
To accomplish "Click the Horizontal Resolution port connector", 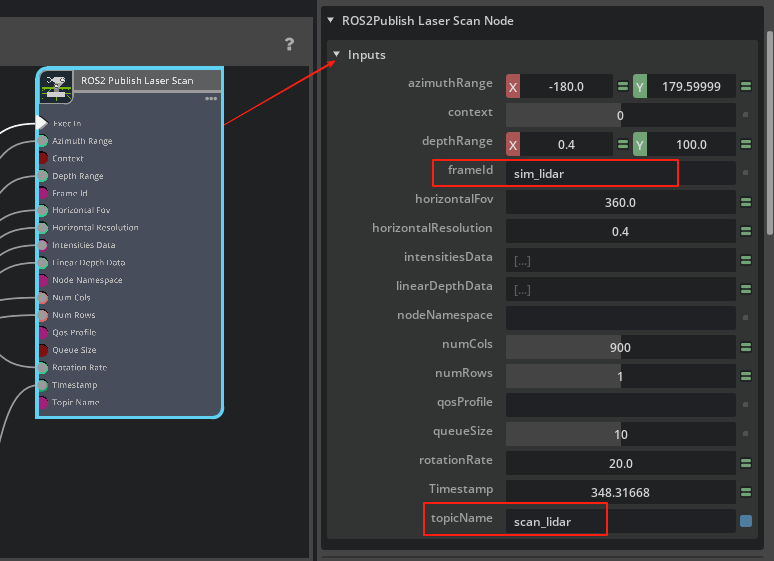I will coord(43,228).
